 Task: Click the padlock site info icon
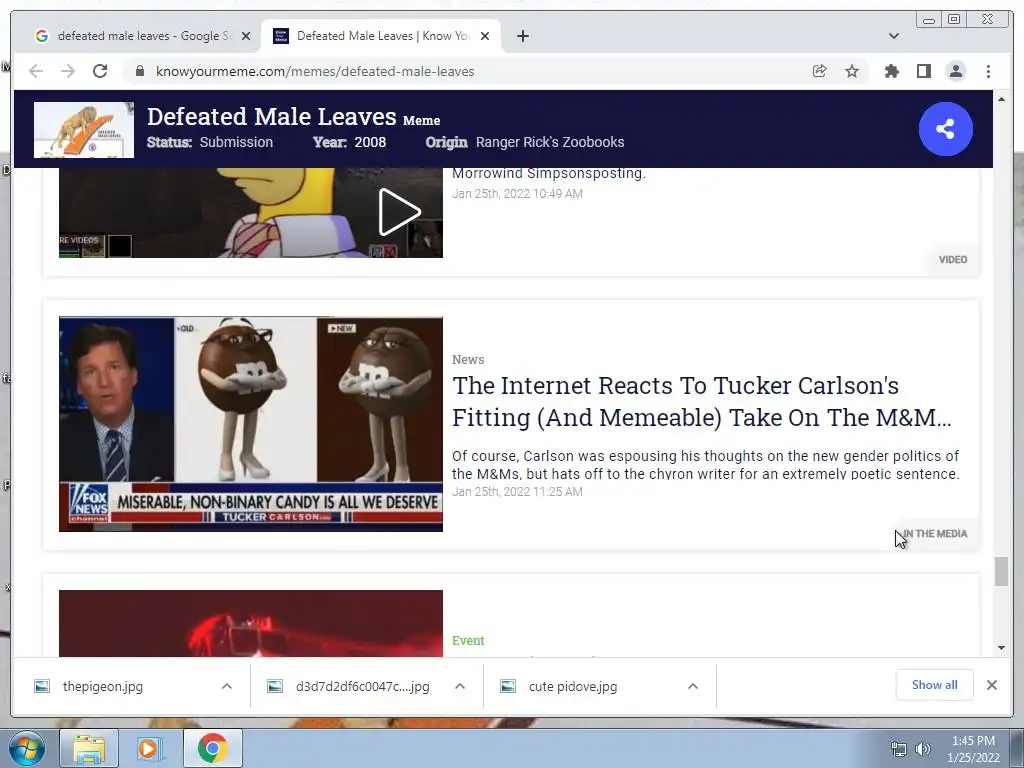[140, 71]
